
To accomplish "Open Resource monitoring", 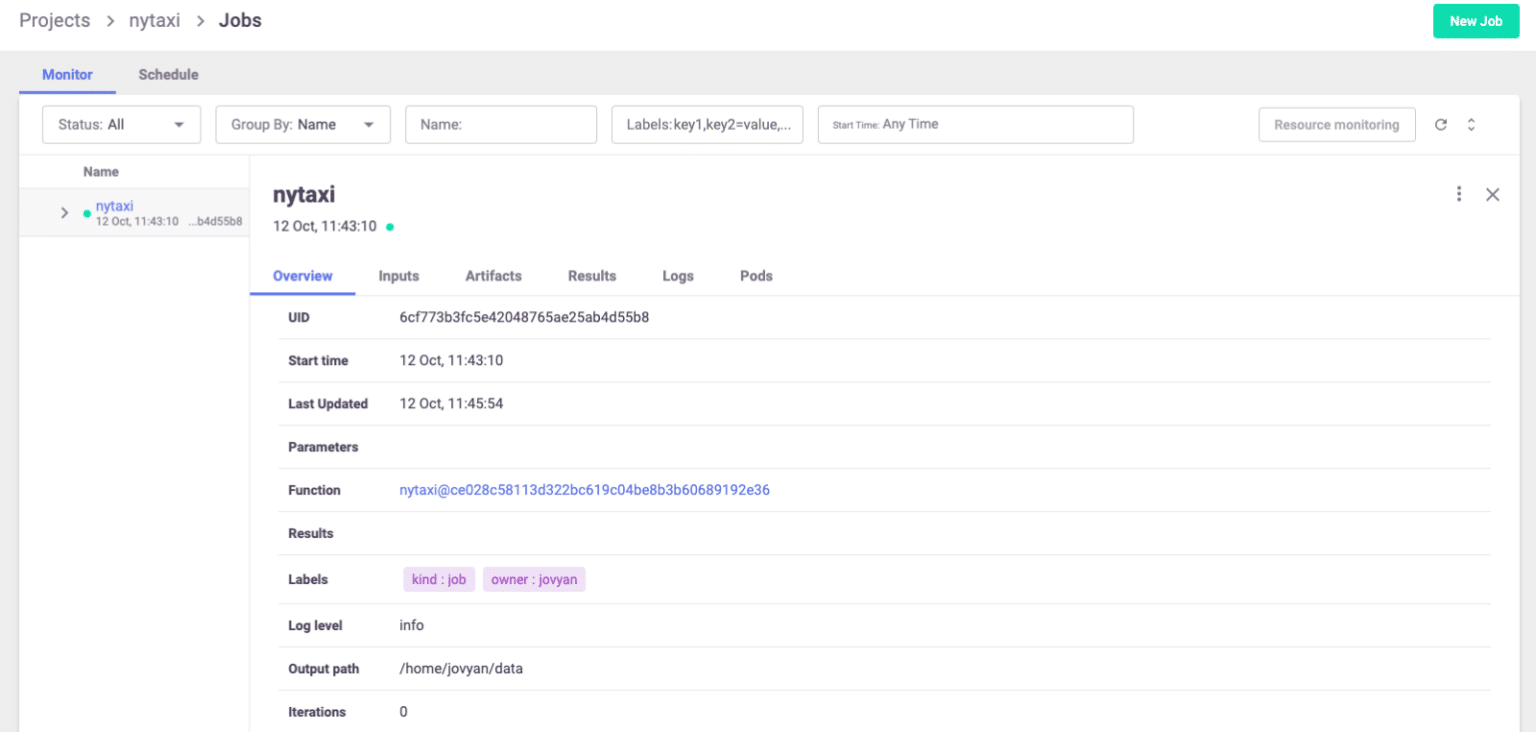I will [1337, 124].
